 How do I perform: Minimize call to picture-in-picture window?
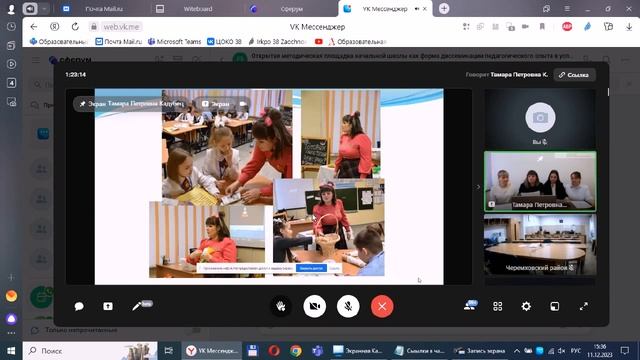click(x=555, y=306)
